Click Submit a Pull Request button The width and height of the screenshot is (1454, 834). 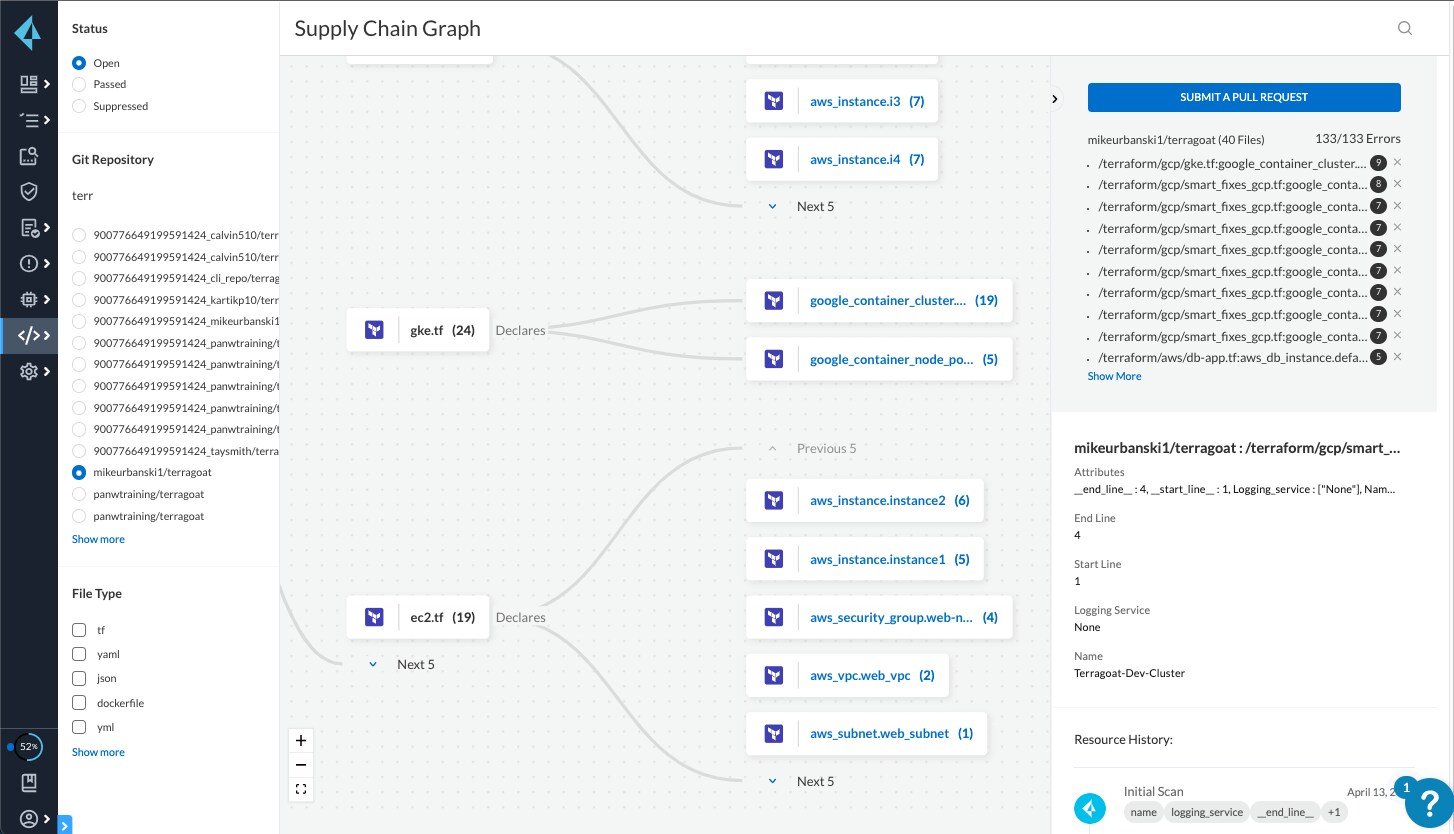tap(1243, 97)
